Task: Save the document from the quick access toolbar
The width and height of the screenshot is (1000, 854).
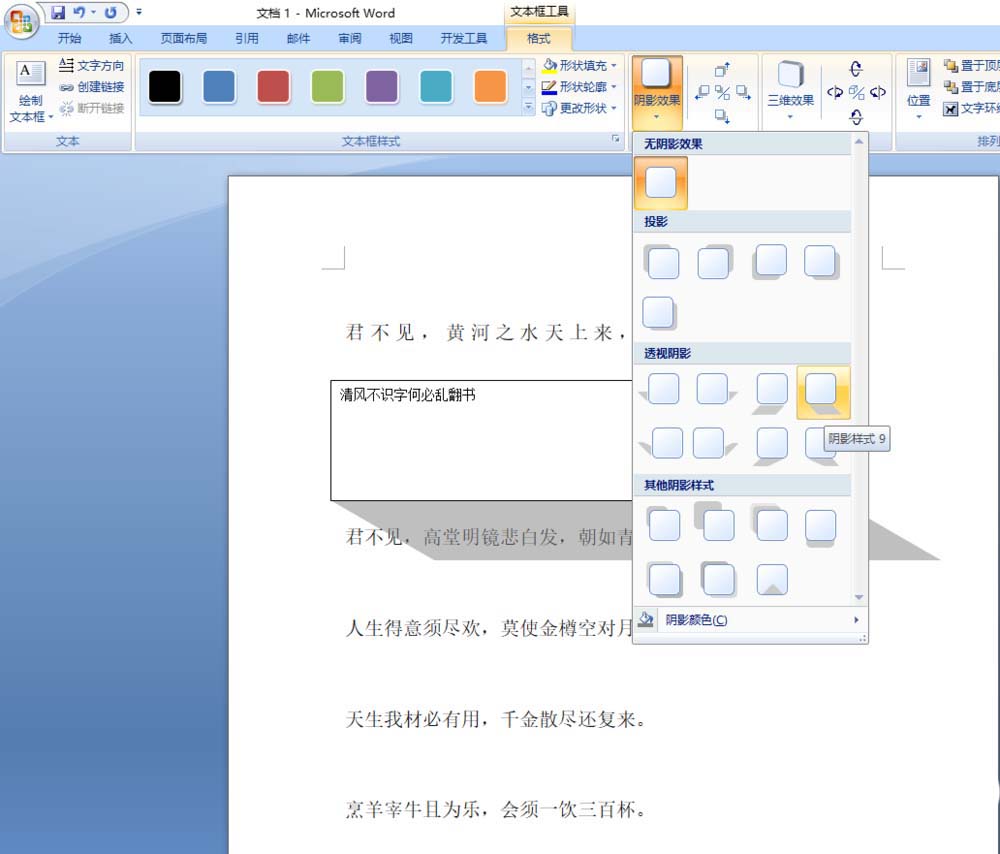Action: (x=58, y=13)
